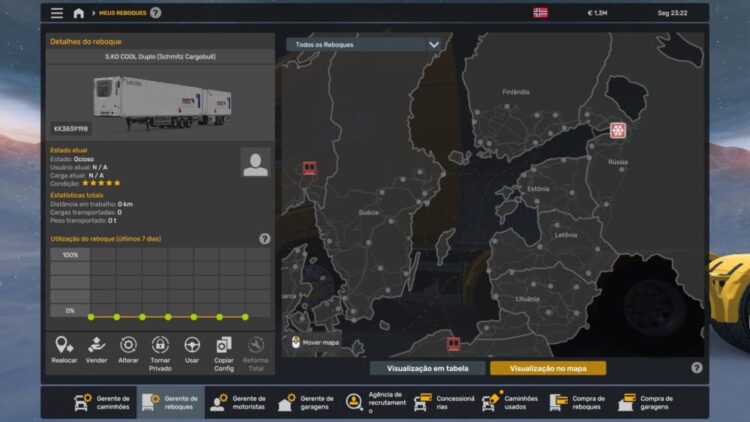This screenshot has width=750, height=422.
Task: Click the trailer preview image
Action: 162,102
